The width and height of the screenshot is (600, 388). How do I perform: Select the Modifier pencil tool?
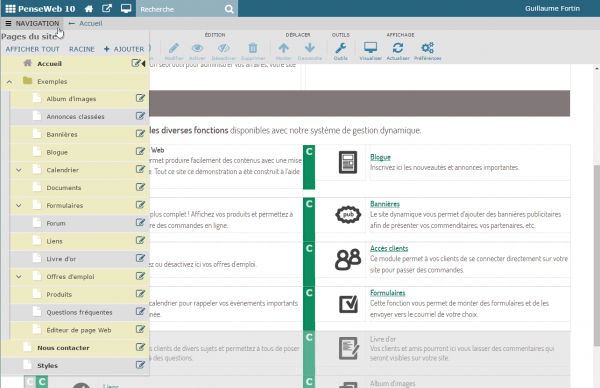[x=174, y=51]
